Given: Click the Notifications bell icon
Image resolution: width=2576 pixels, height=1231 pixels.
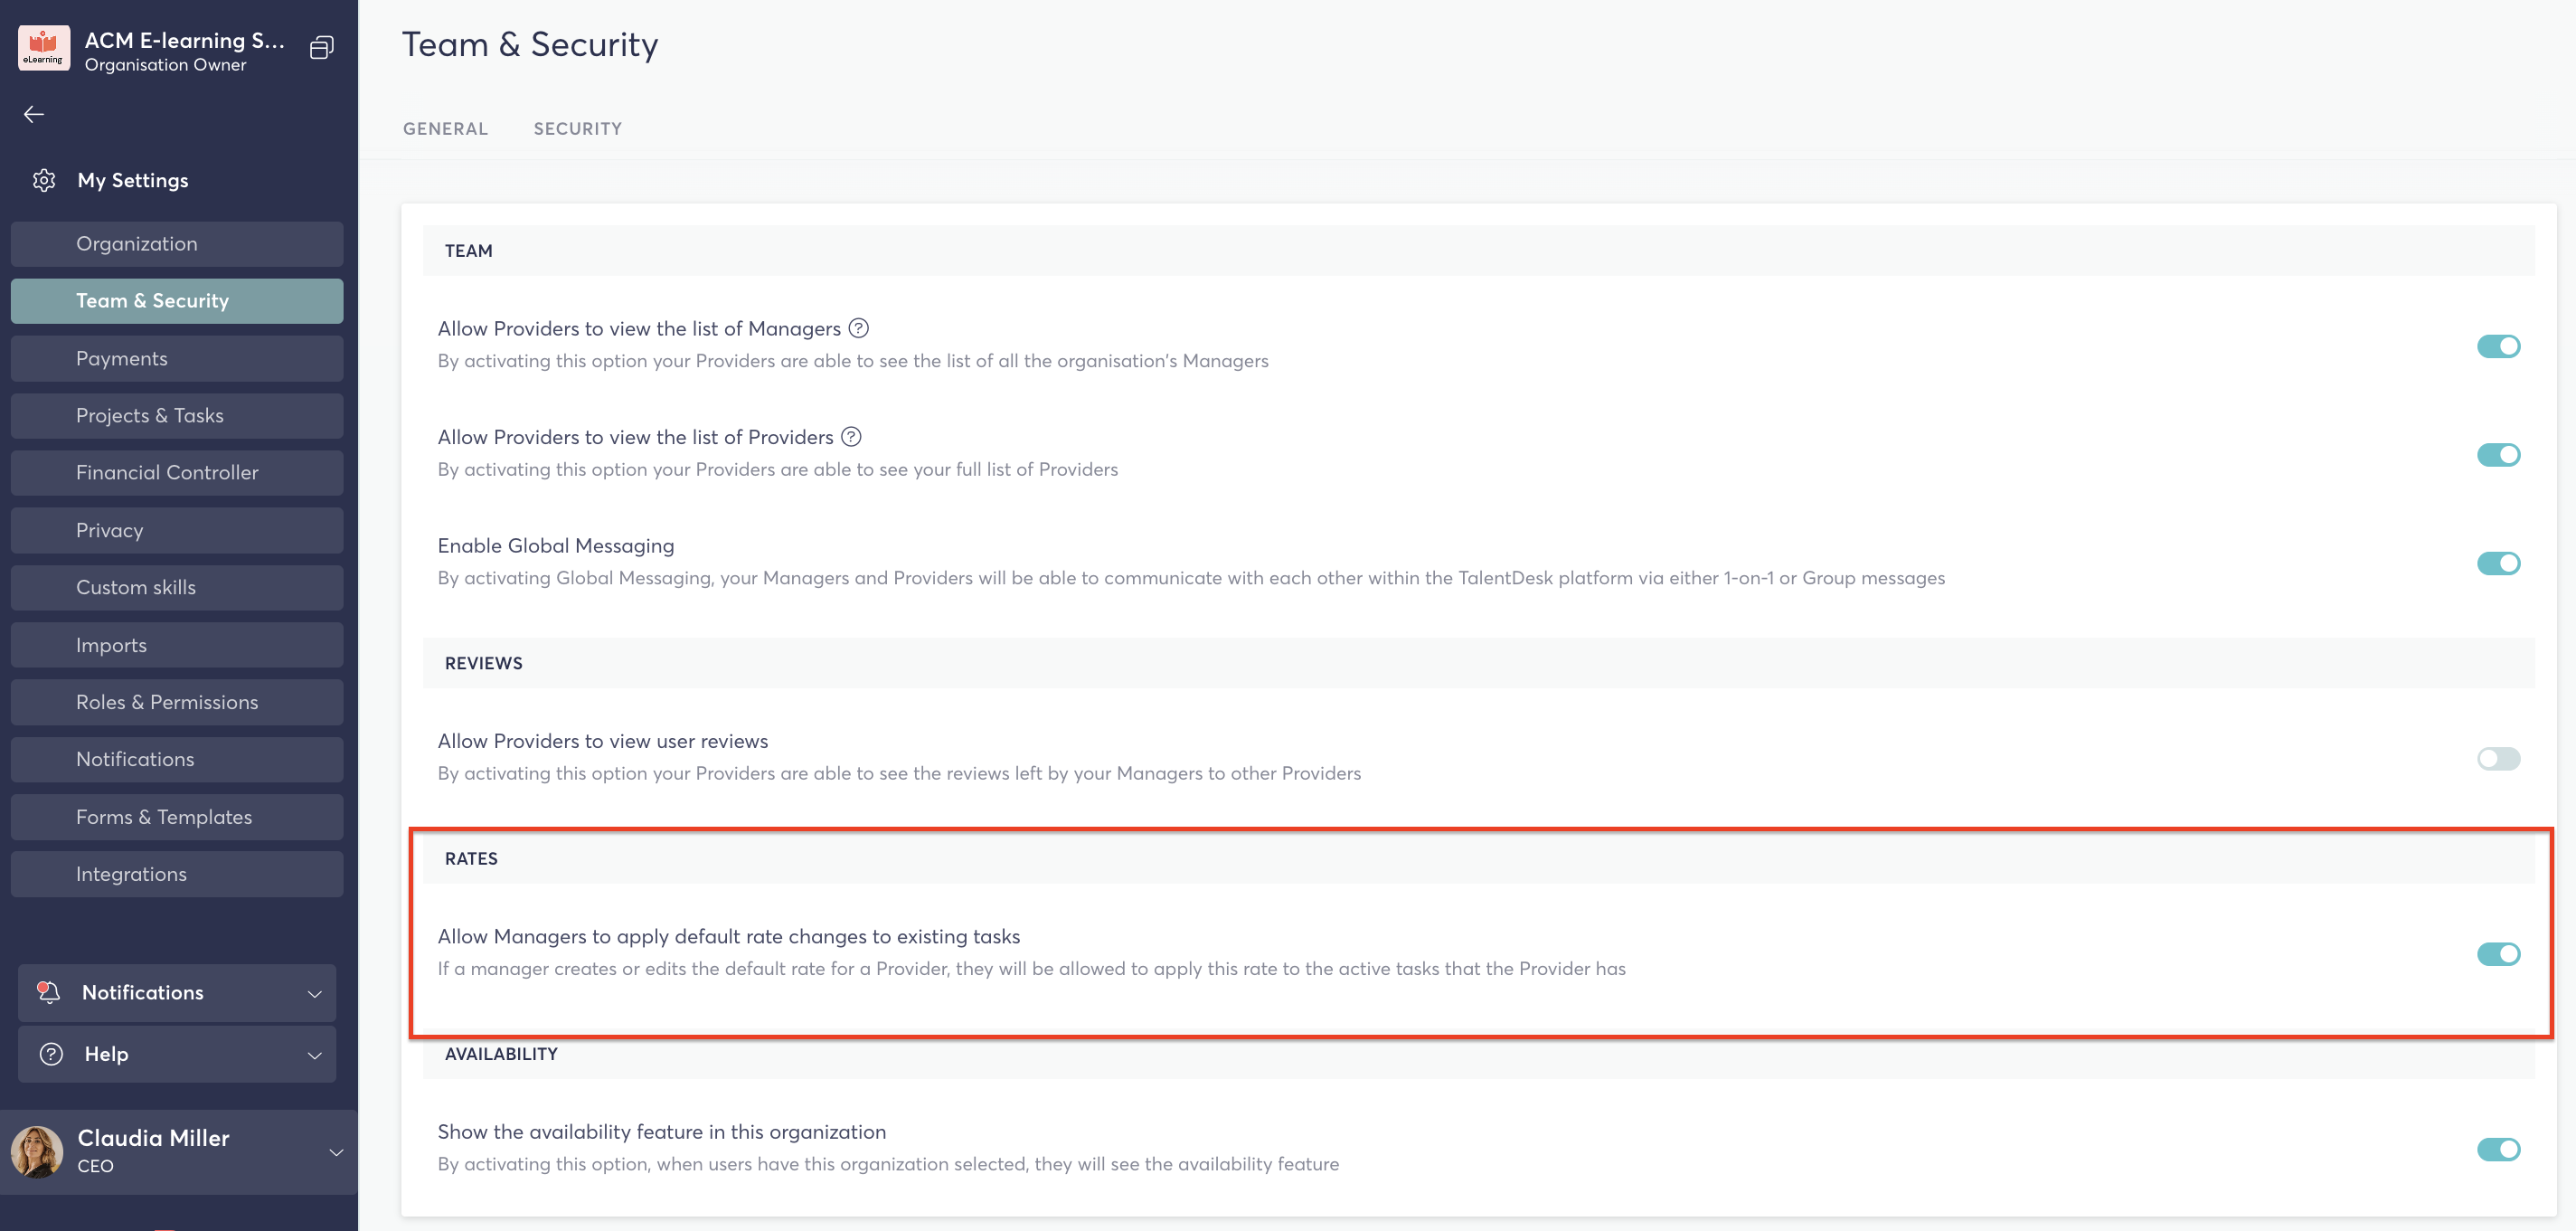Looking at the screenshot, I should coord(48,992).
